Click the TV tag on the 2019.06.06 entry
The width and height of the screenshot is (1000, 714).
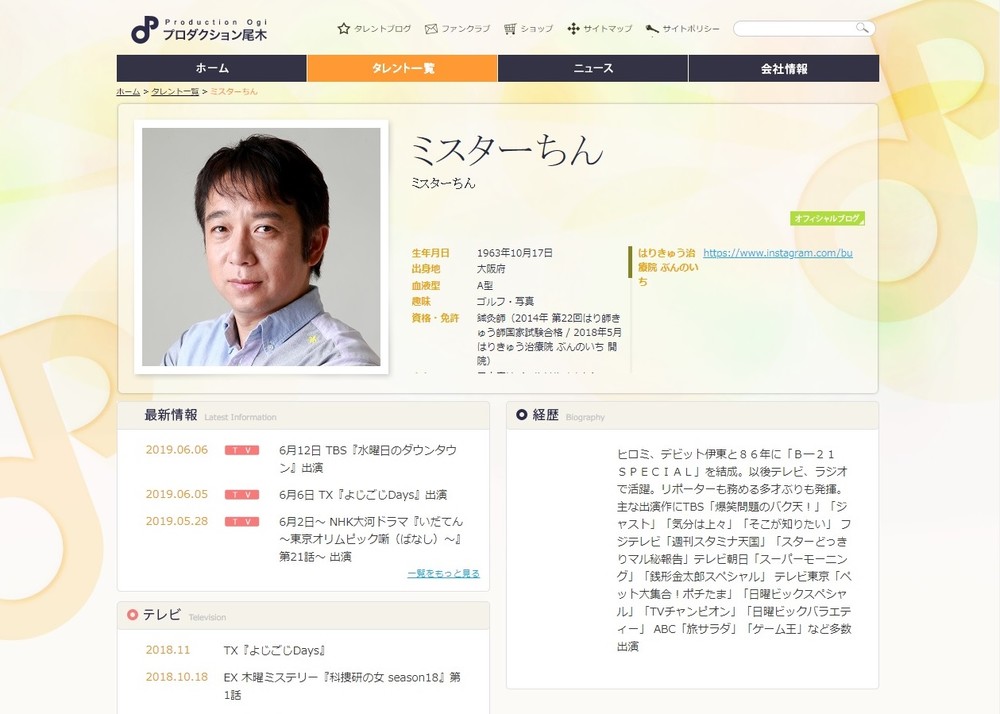(x=242, y=450)
